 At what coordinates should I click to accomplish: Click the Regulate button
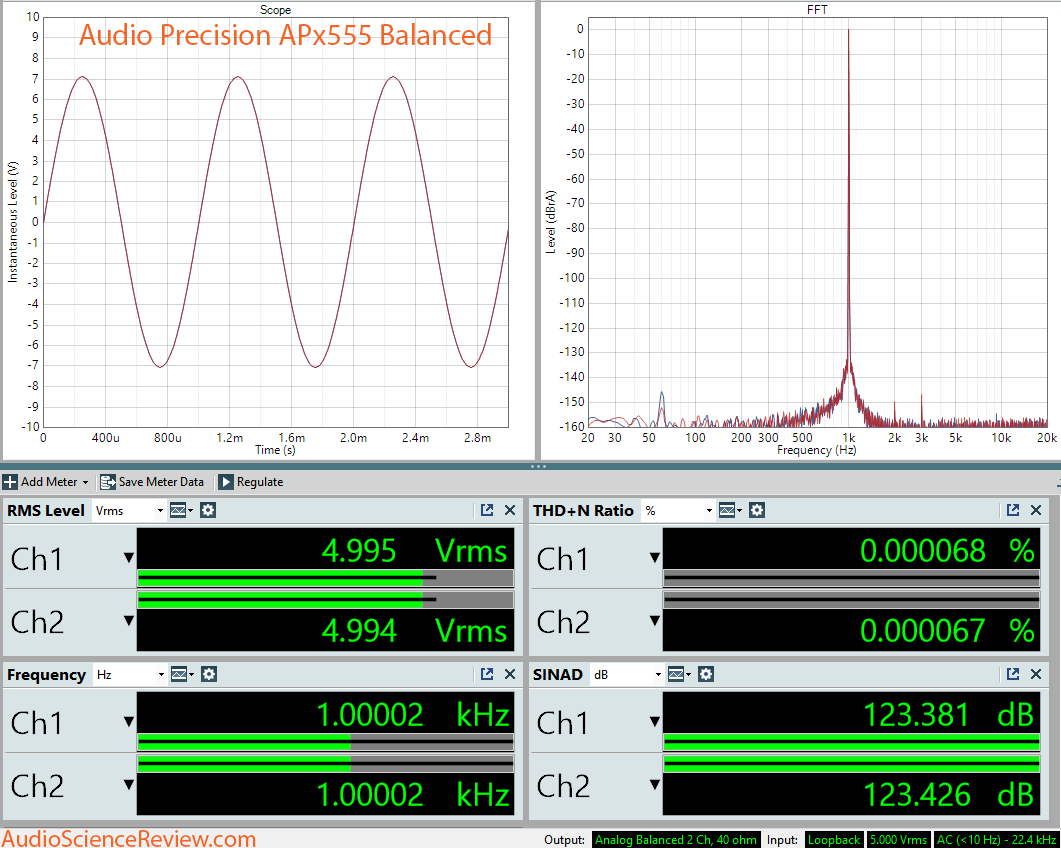(x=251, y=482)
